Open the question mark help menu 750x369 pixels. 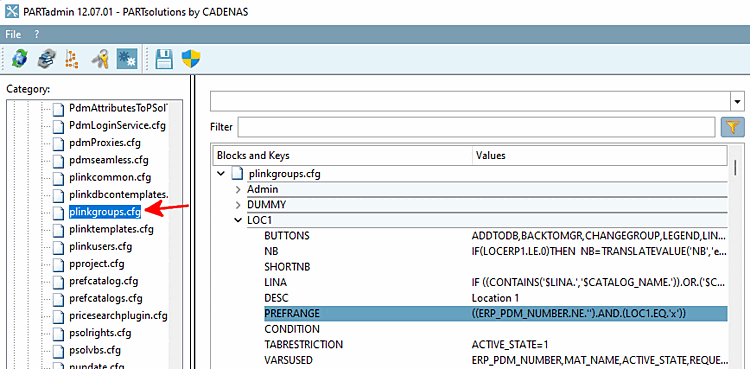pyautogui.click(x=36, y=35)
